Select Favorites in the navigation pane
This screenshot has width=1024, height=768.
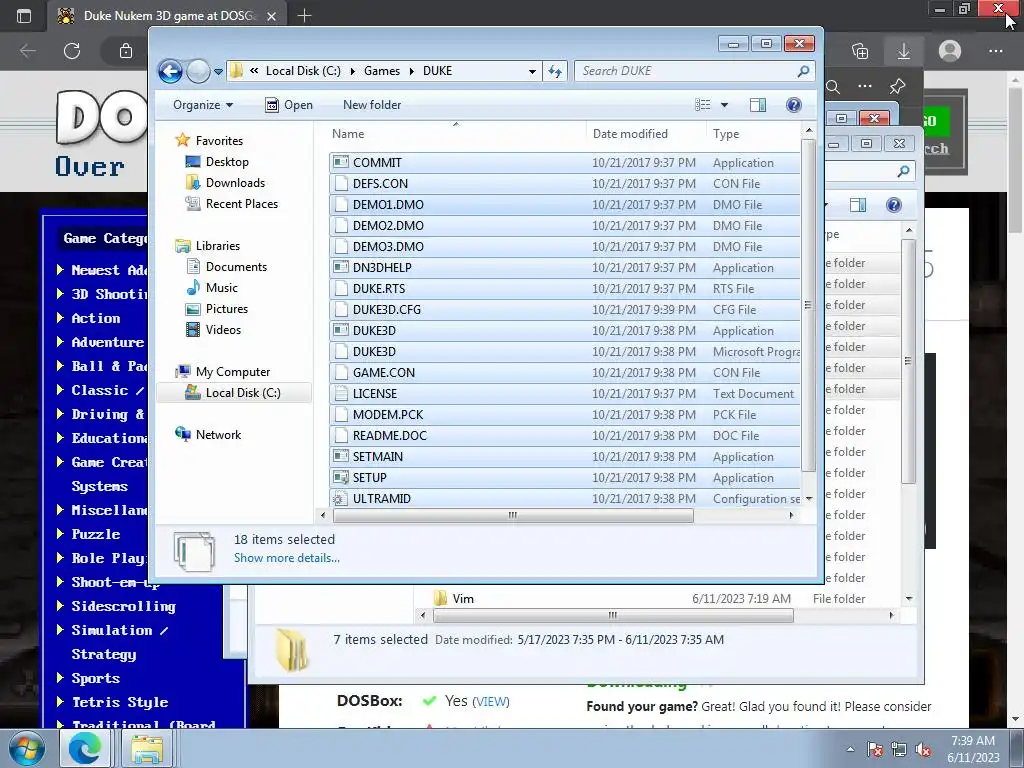[219, 140]
